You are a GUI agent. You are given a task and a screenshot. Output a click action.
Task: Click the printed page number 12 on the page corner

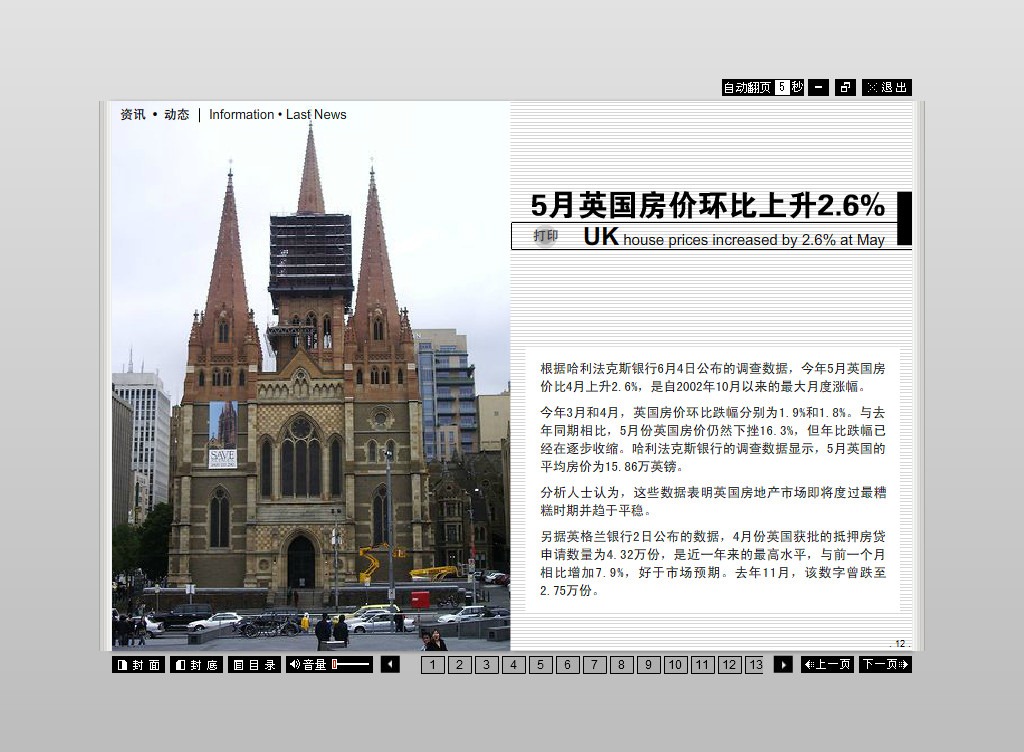coord(900,644)
